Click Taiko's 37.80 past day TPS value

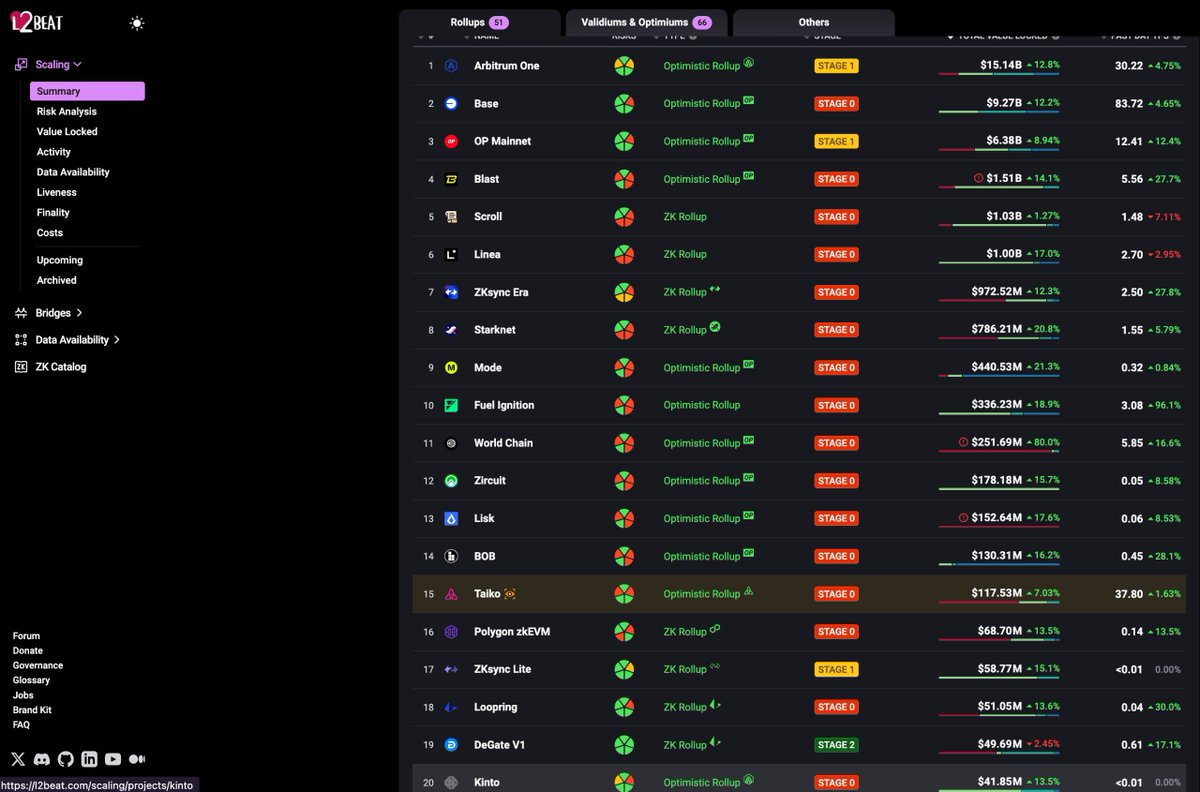1129,594
